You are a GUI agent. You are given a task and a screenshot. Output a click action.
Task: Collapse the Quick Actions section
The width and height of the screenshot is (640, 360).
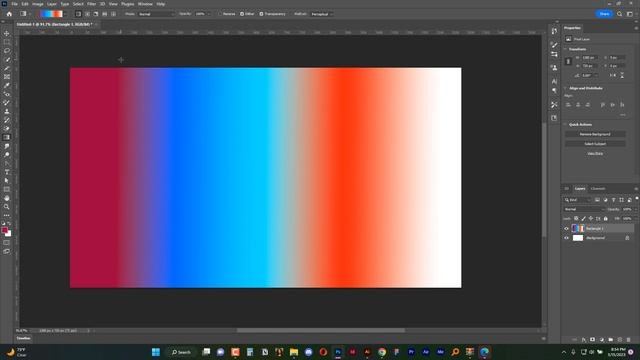click(x=566, y=124)
